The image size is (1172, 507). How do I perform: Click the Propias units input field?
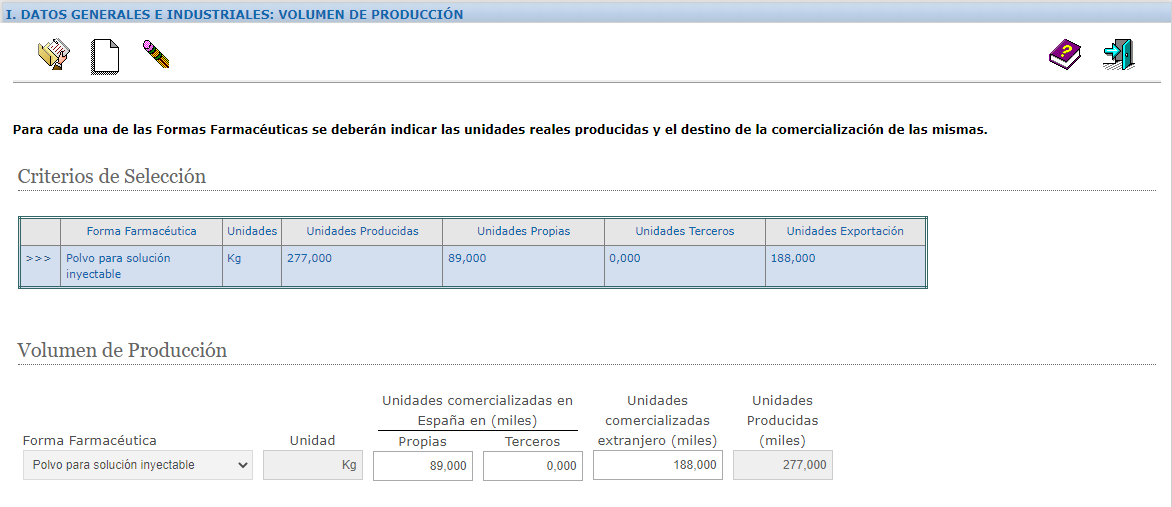click(423, 466)
